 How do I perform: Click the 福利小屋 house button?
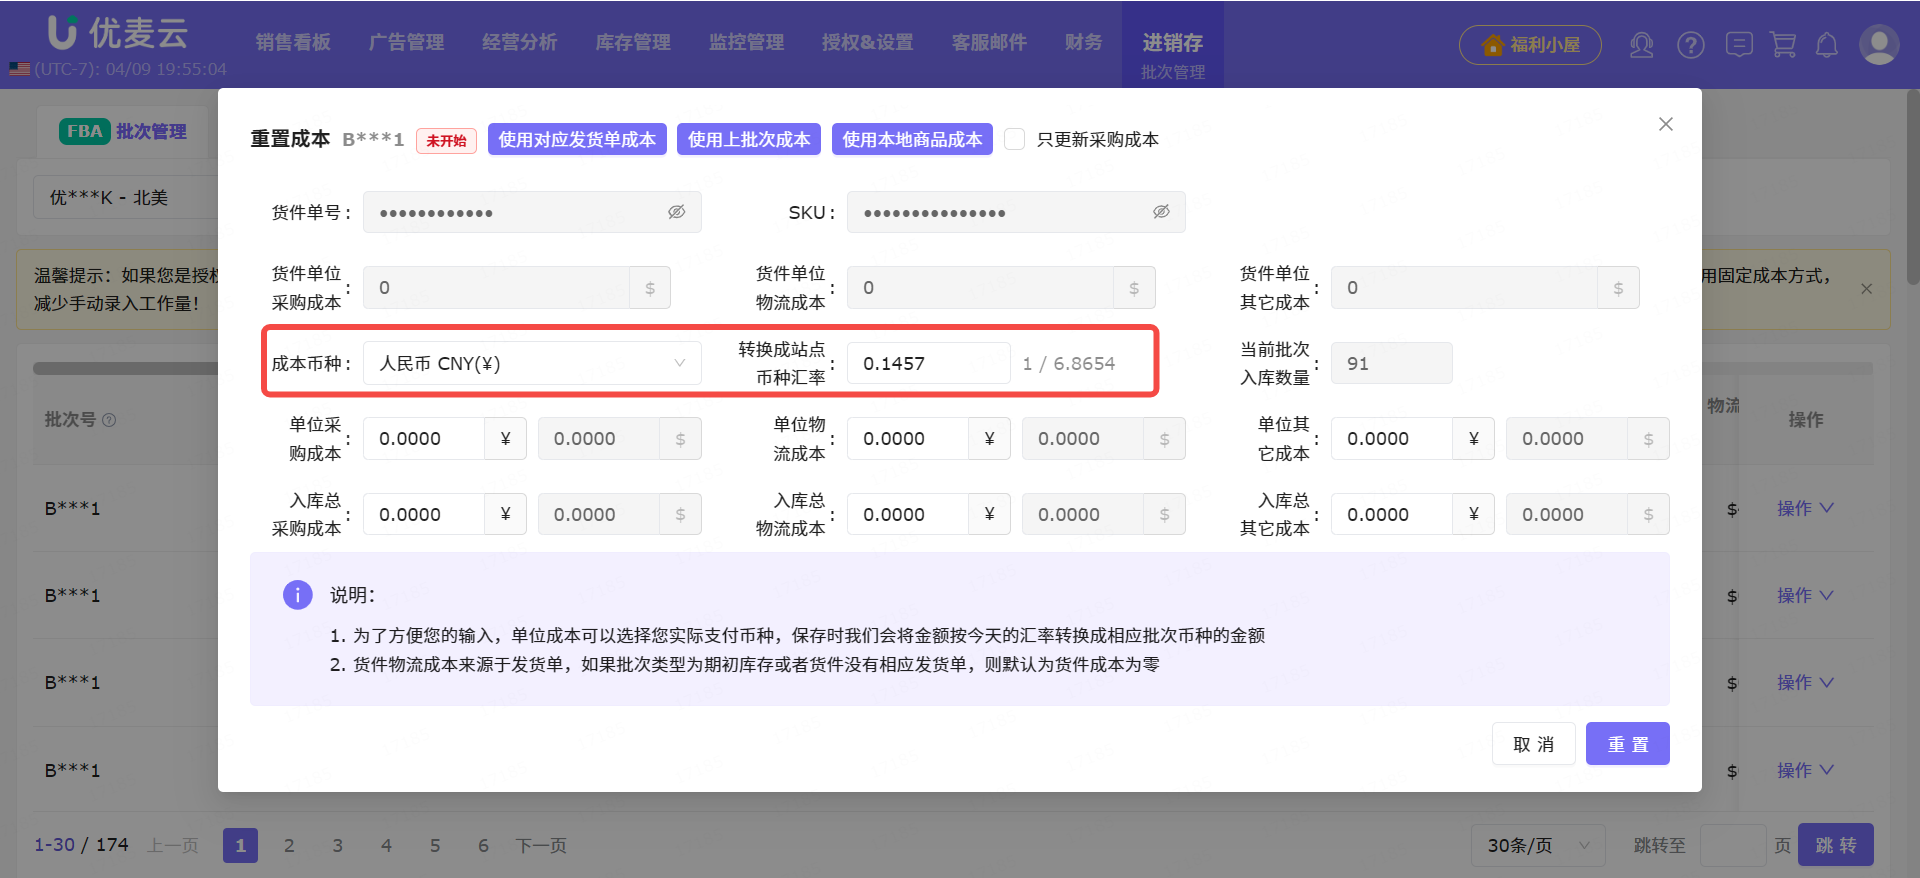[1530, 45]
